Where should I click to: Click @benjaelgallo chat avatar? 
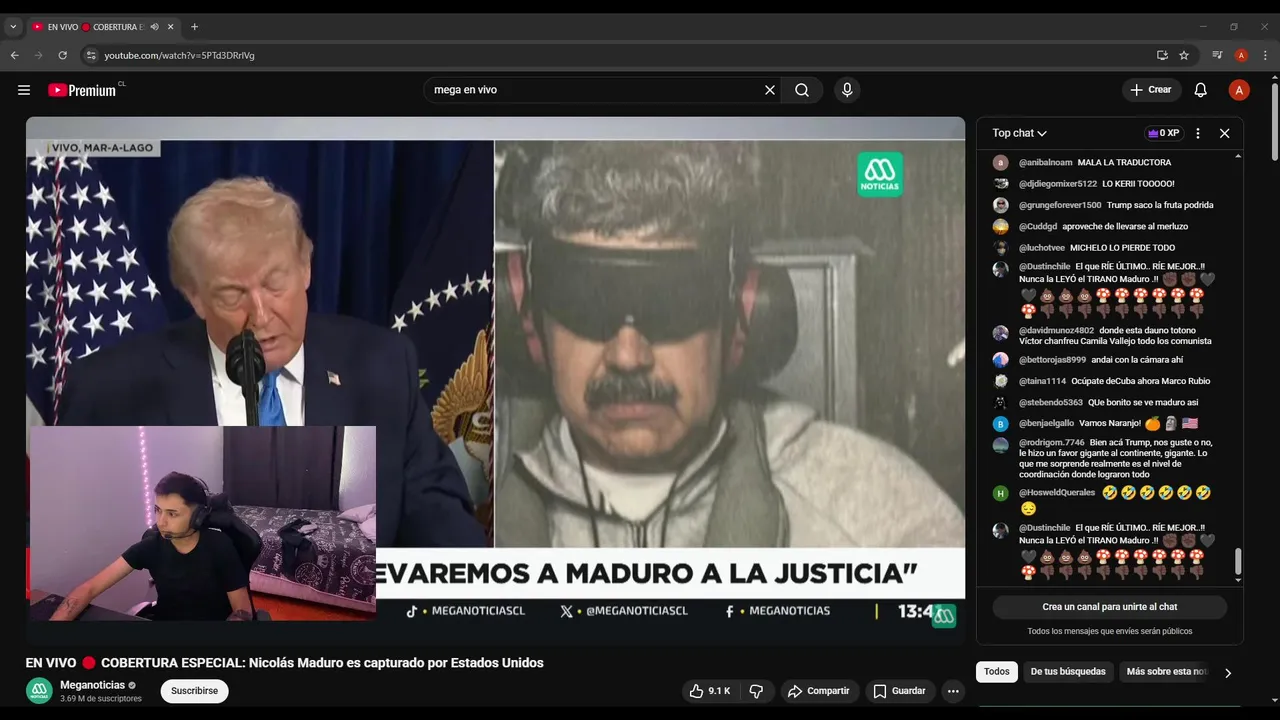[x=1000, y=424]
